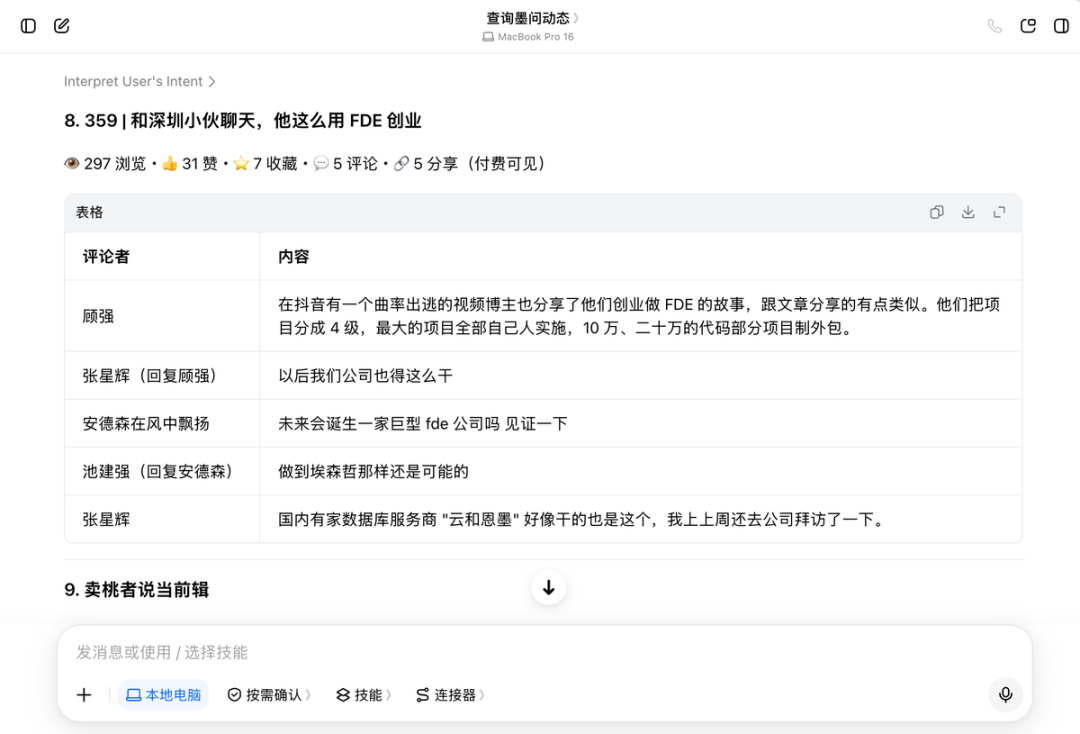This screenshot has height=734, width=1080.
Task: Open the 技能 menu
Action: click(364, 695)
